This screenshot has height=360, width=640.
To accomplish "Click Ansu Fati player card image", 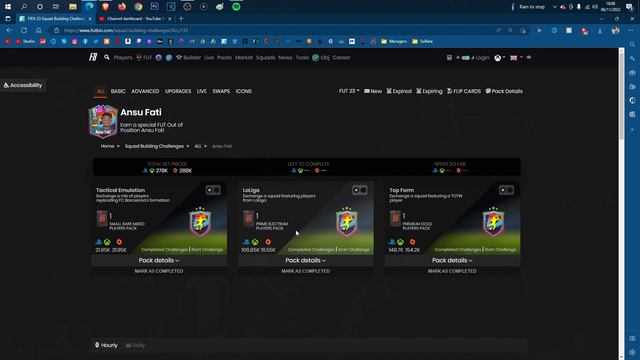I will click(103, 121).
